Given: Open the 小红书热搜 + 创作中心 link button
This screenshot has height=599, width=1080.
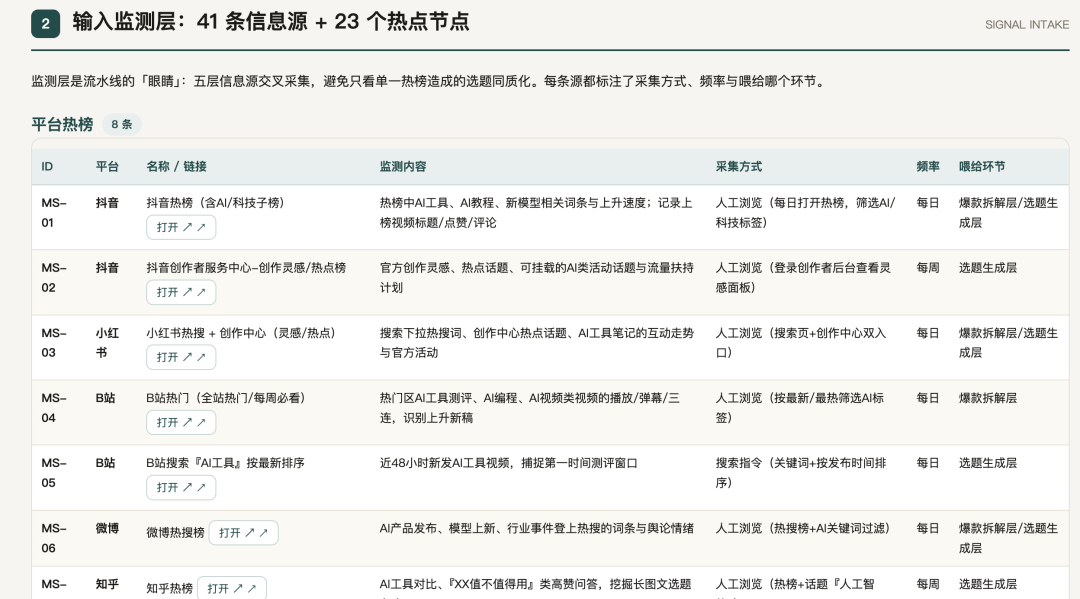Looking at the screenshot, I should click(180, 357).
